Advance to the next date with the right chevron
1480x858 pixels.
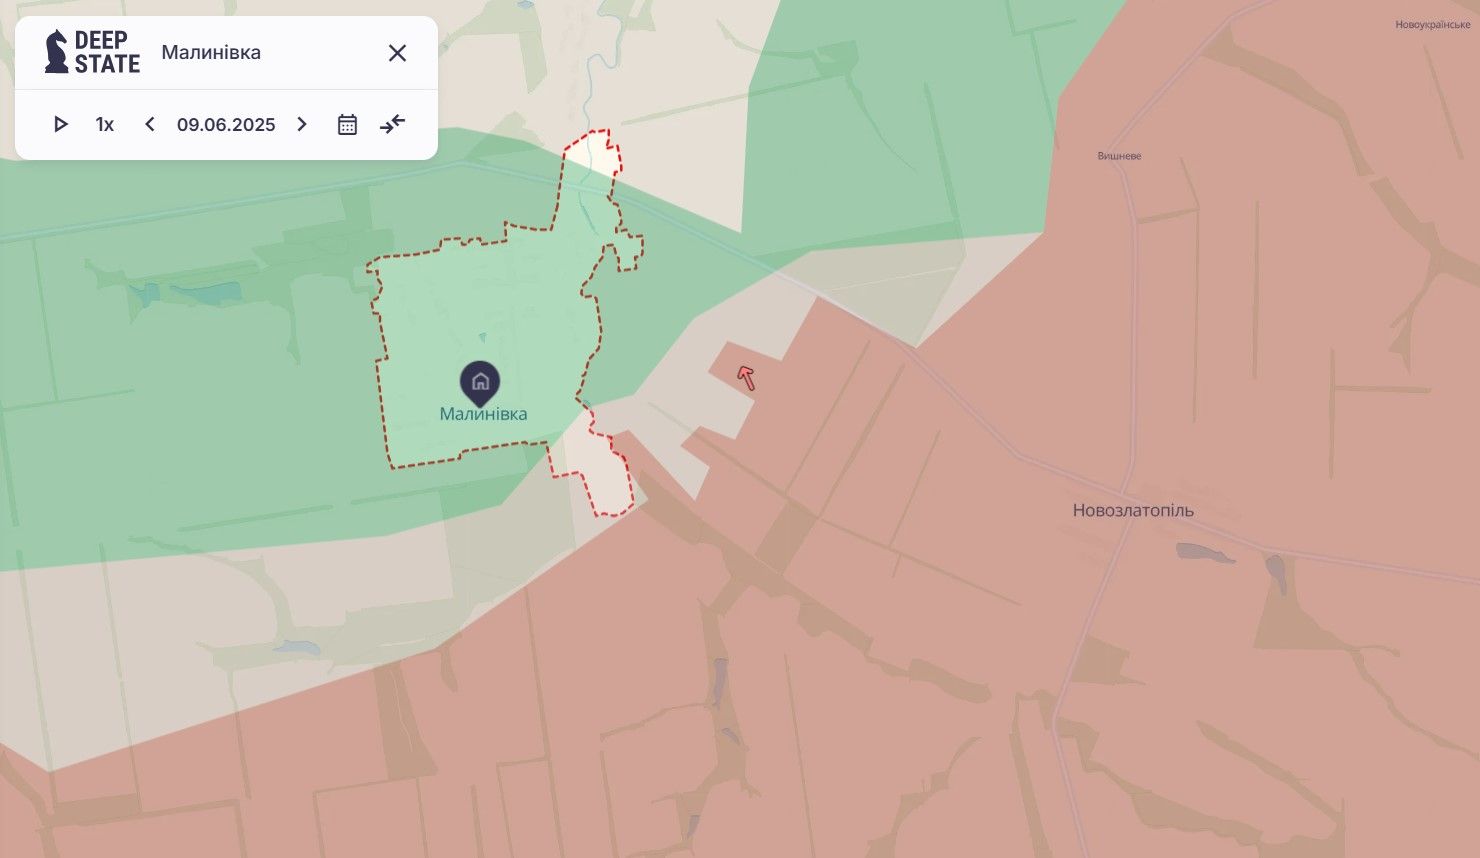click(x=302, y=124)
